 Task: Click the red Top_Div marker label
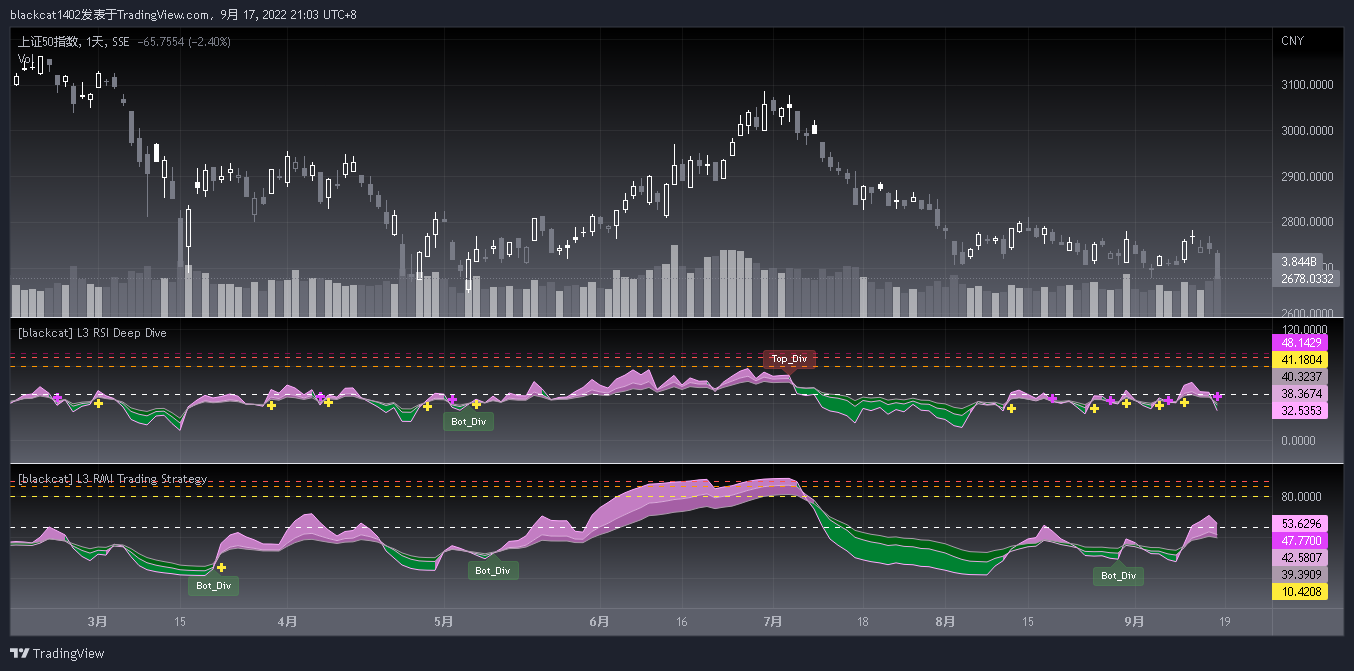790,358
